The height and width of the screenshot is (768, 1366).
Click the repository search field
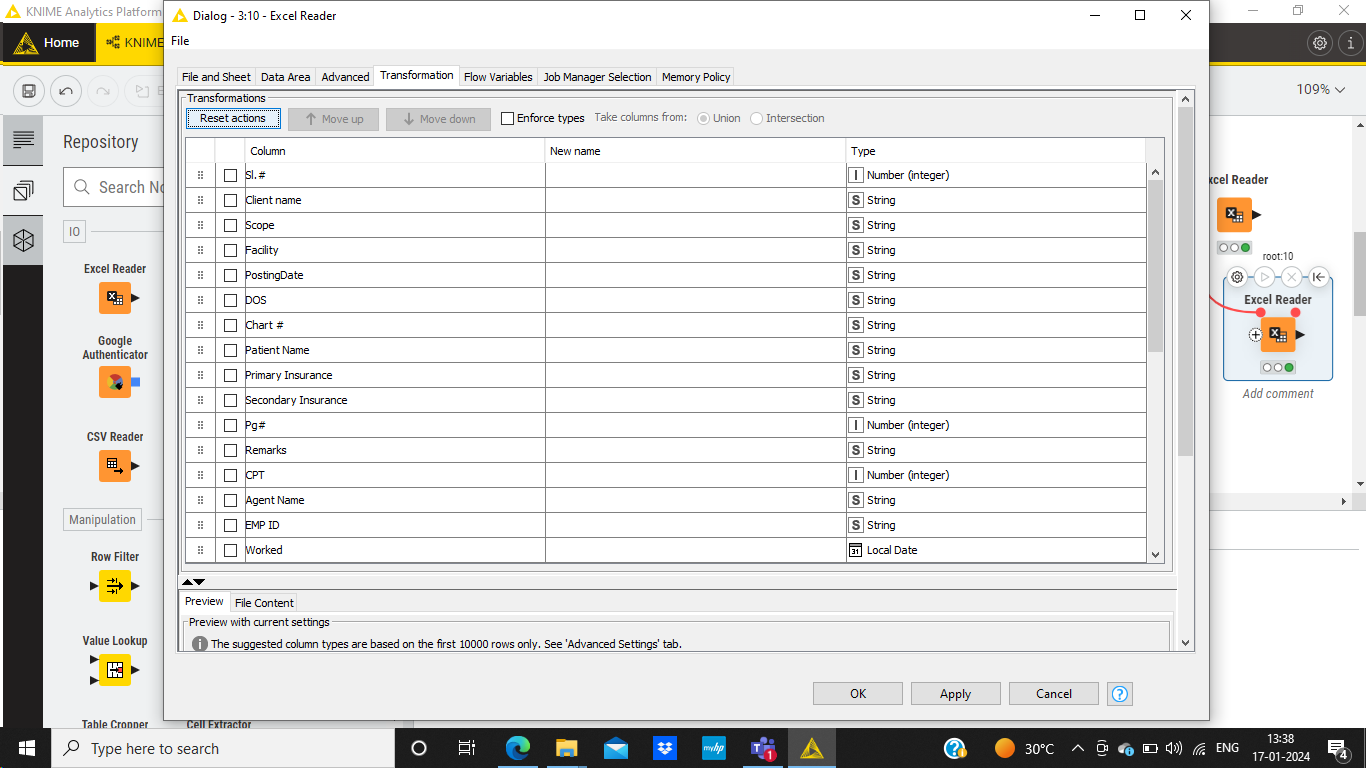pos(115,187)
